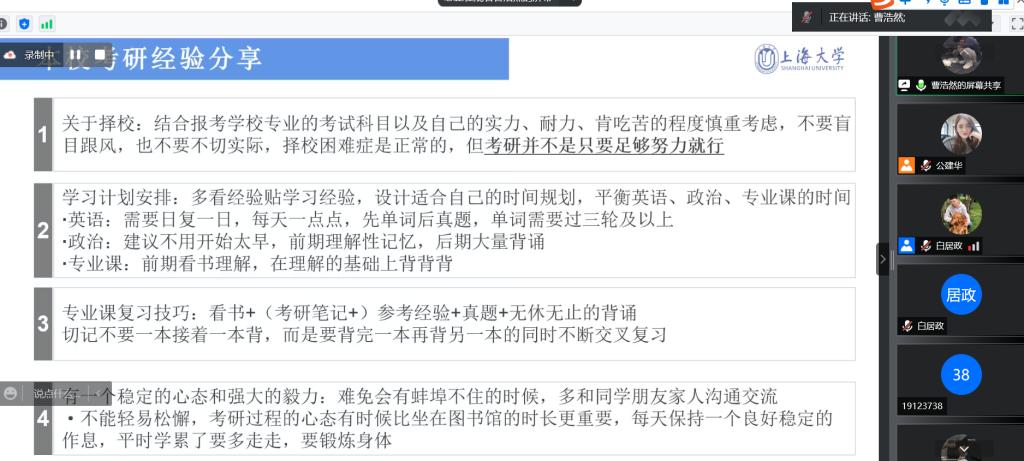
Task: Collapse the participant video sidebar
Action: click(883, 259)
